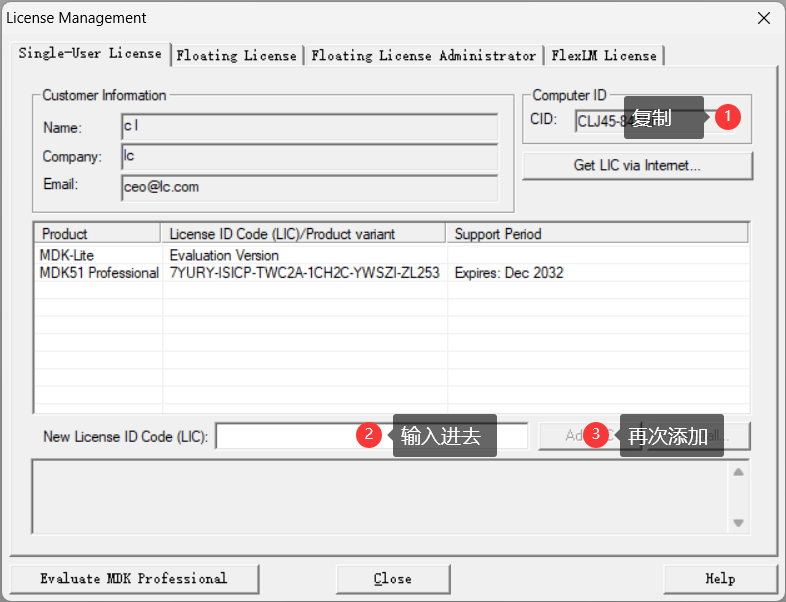Click the 再次添加 annotation label

pyautogui.click(x=671, y=436)
